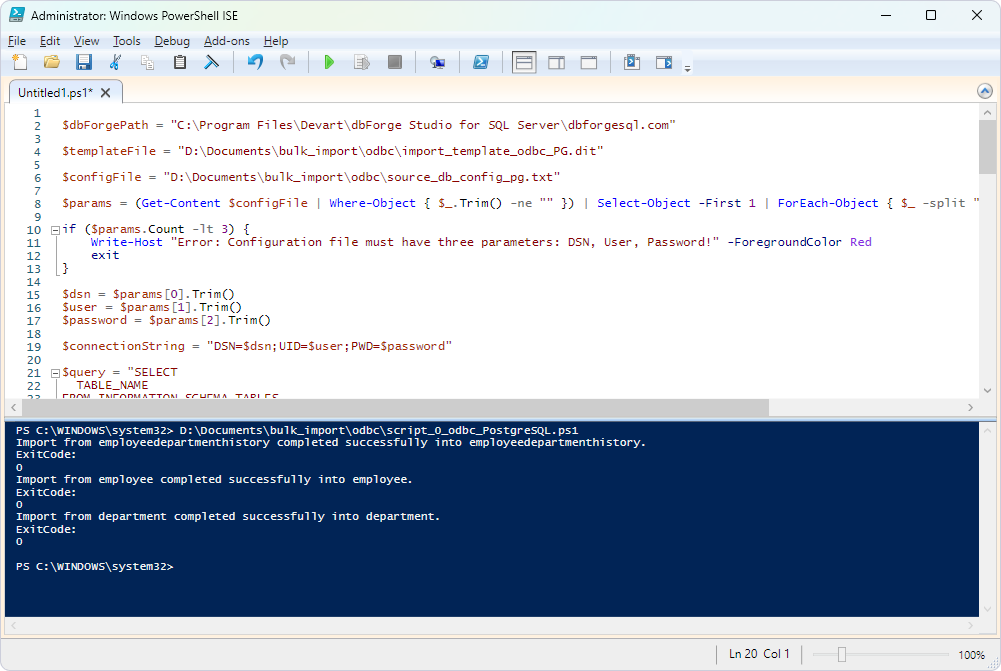
Task: Adjust the zoom slider handle
Action: click(x=841, y=654)
